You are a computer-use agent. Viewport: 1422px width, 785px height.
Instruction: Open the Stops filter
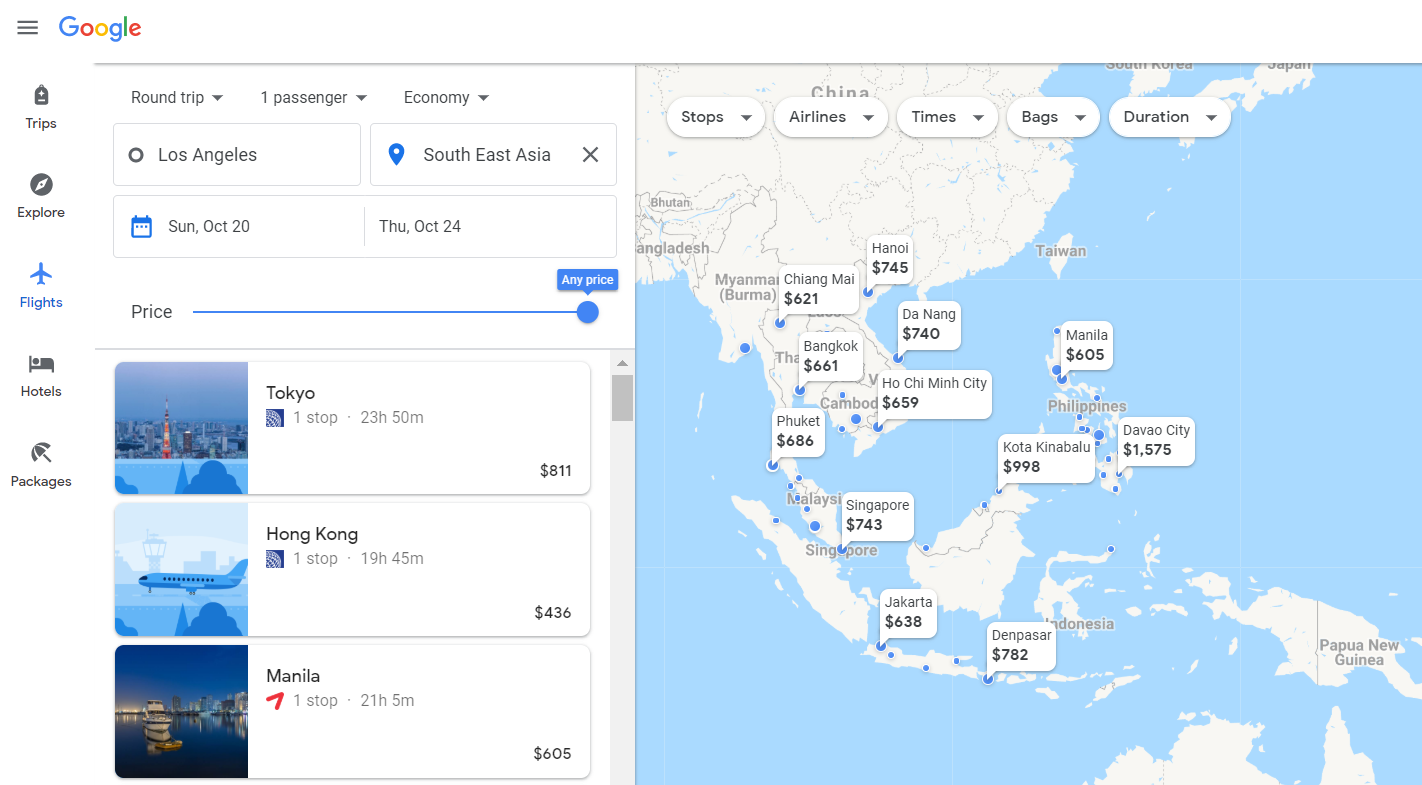(716, 117)
